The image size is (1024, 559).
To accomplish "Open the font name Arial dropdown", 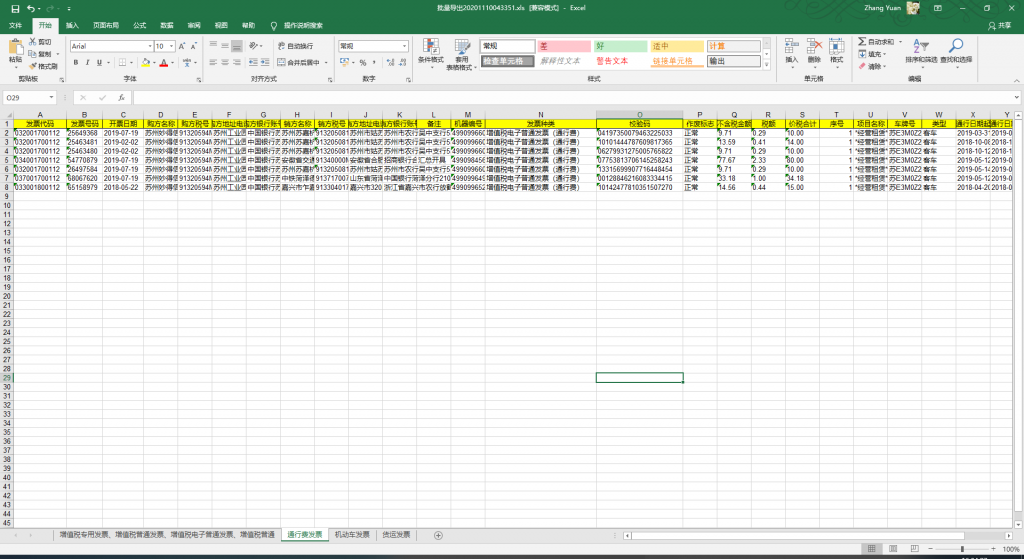I will (x=150, y=46).
